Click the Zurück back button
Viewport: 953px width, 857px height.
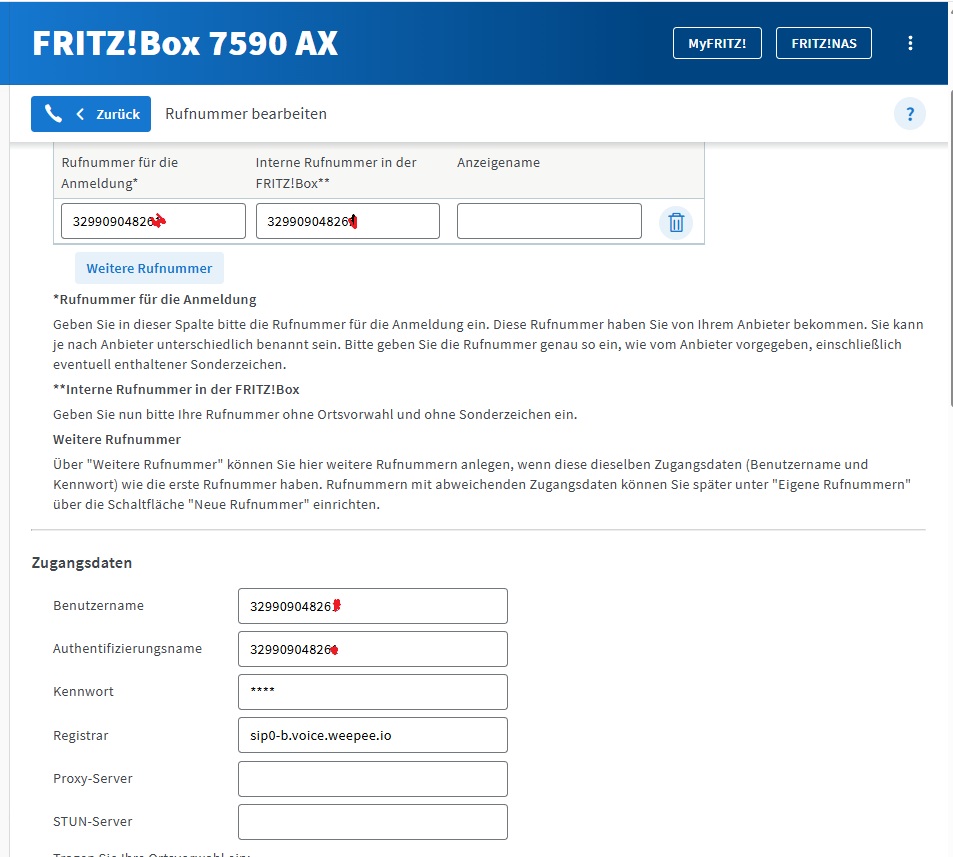tap(91, 114)
